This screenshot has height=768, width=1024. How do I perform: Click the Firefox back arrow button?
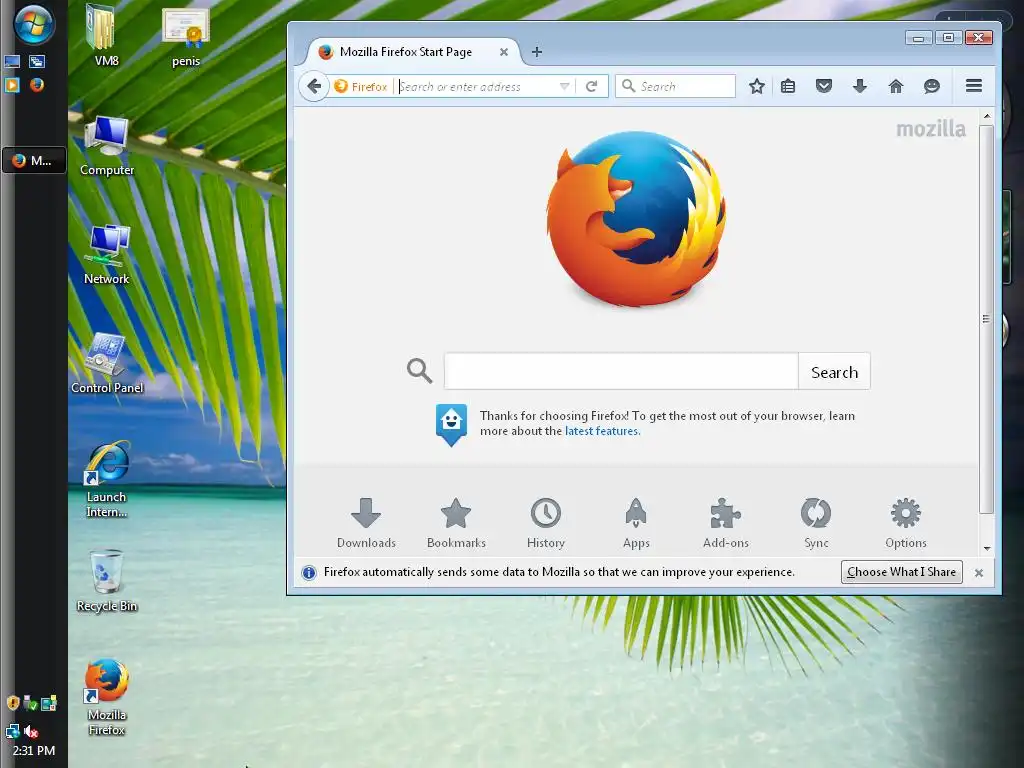314,86
